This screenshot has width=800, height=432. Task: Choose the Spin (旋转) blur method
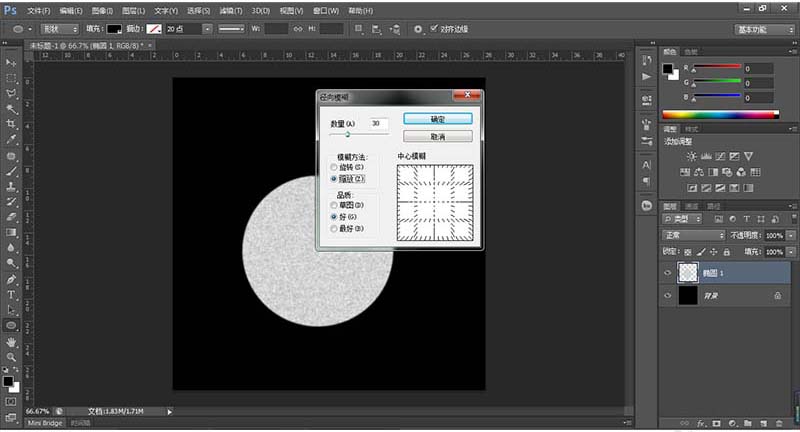pos(335,167)
